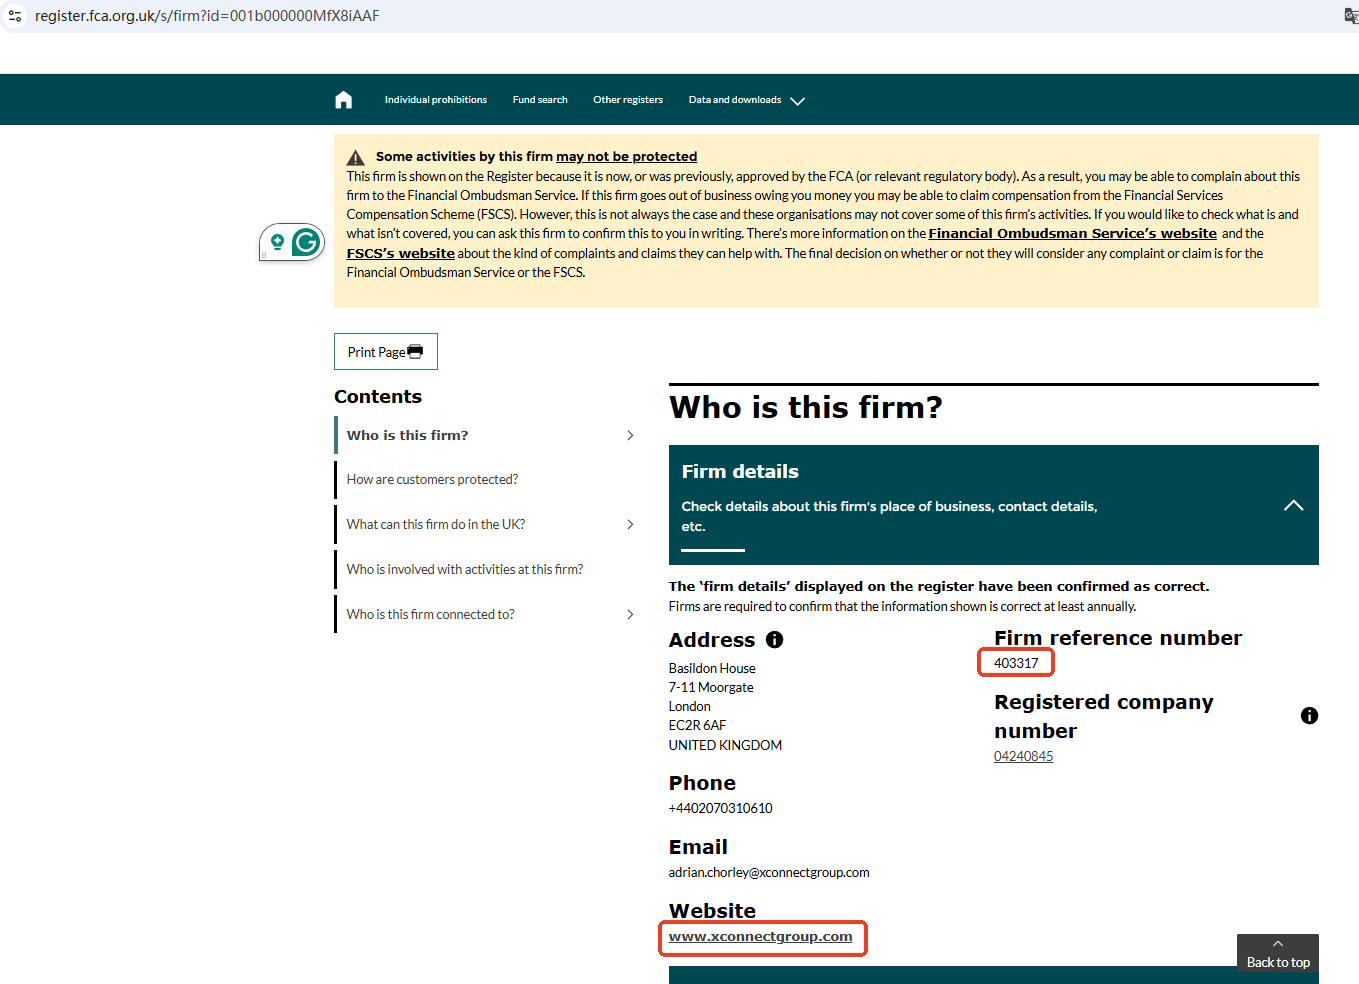Click the warning triangle icon

(355, 157)
